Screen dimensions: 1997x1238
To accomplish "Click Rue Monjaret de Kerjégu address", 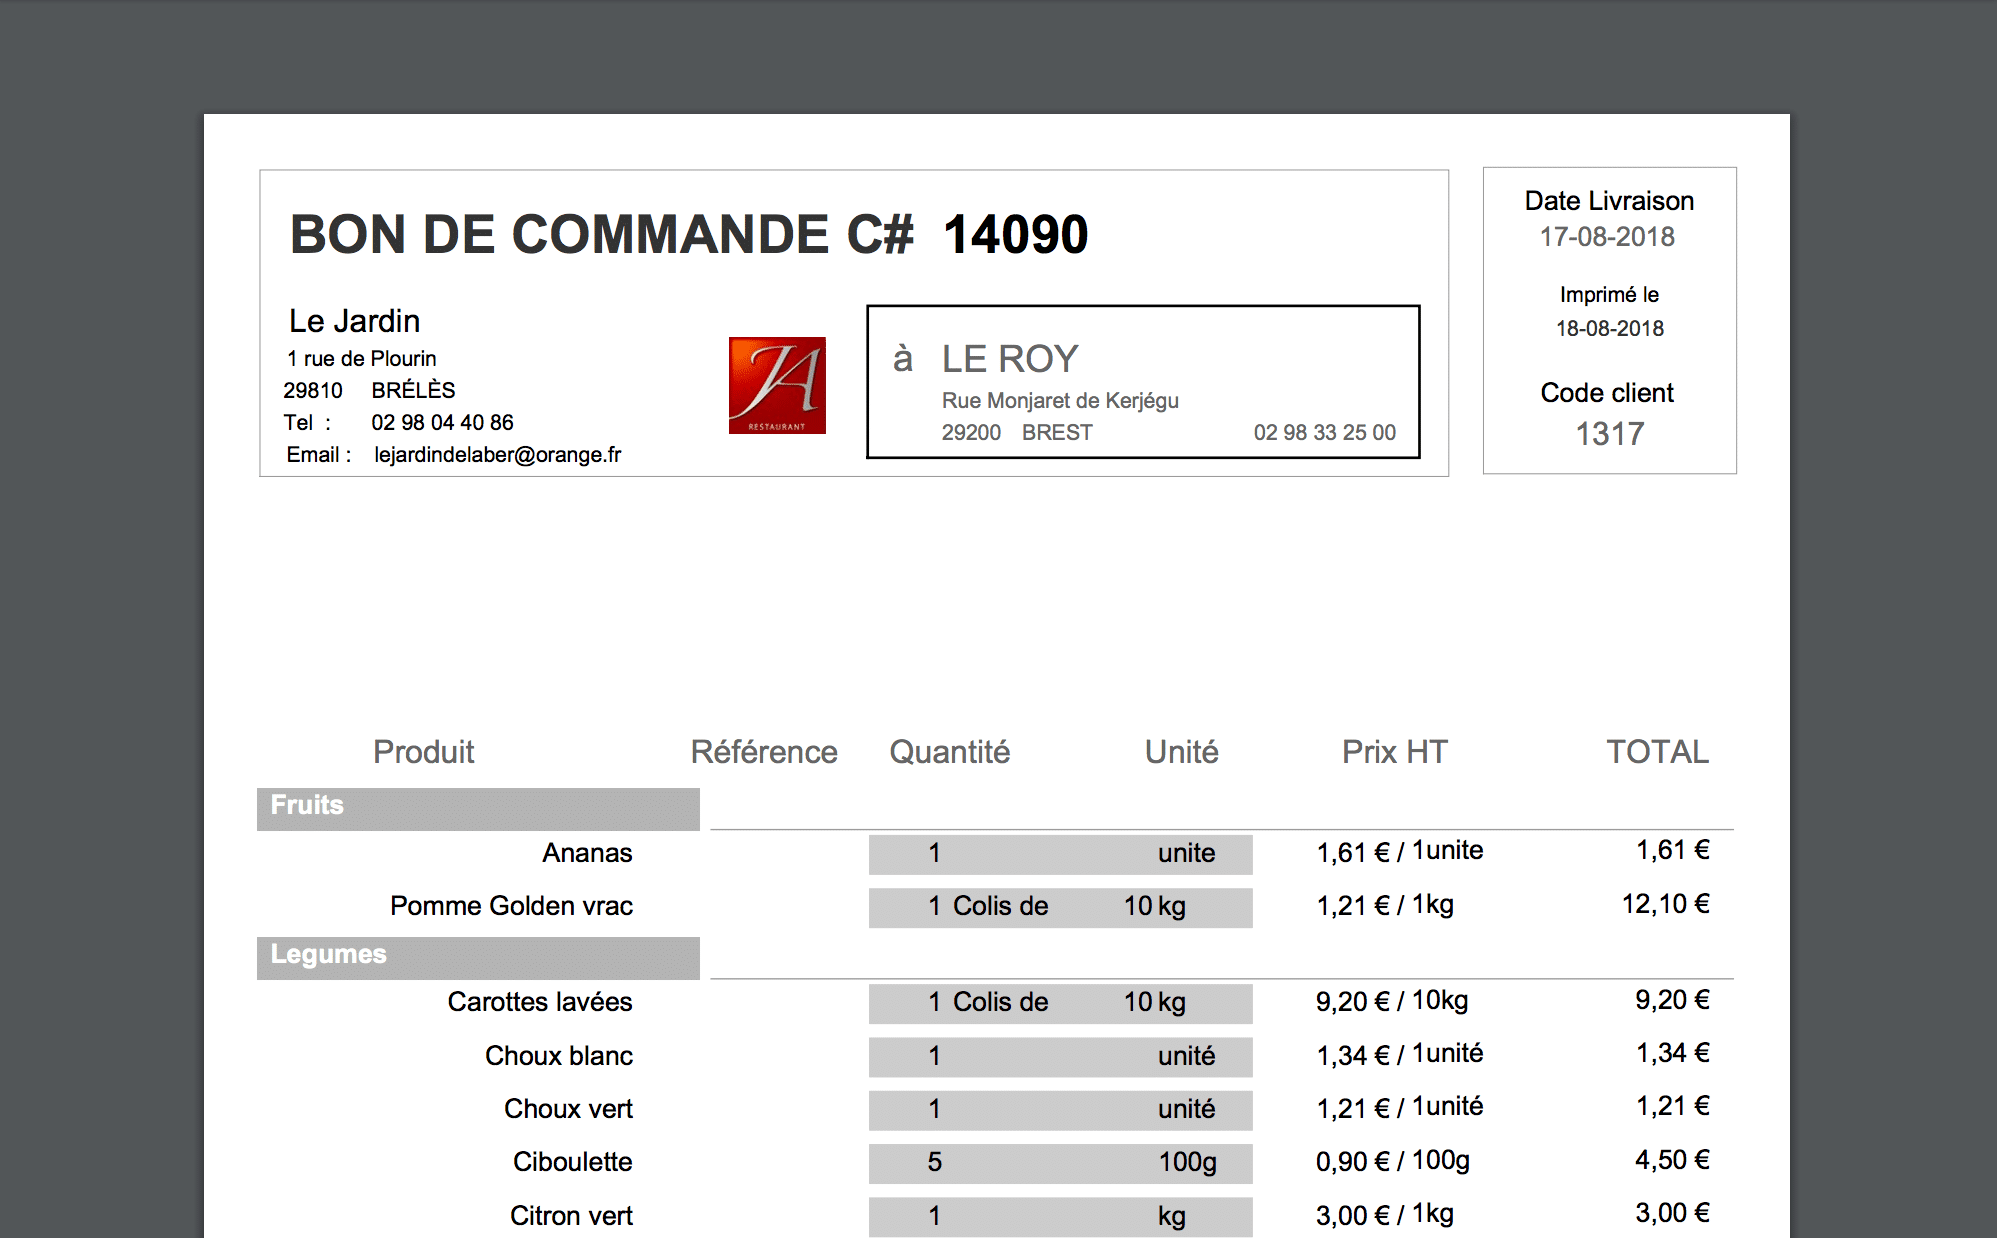I will pos(1060,400).
